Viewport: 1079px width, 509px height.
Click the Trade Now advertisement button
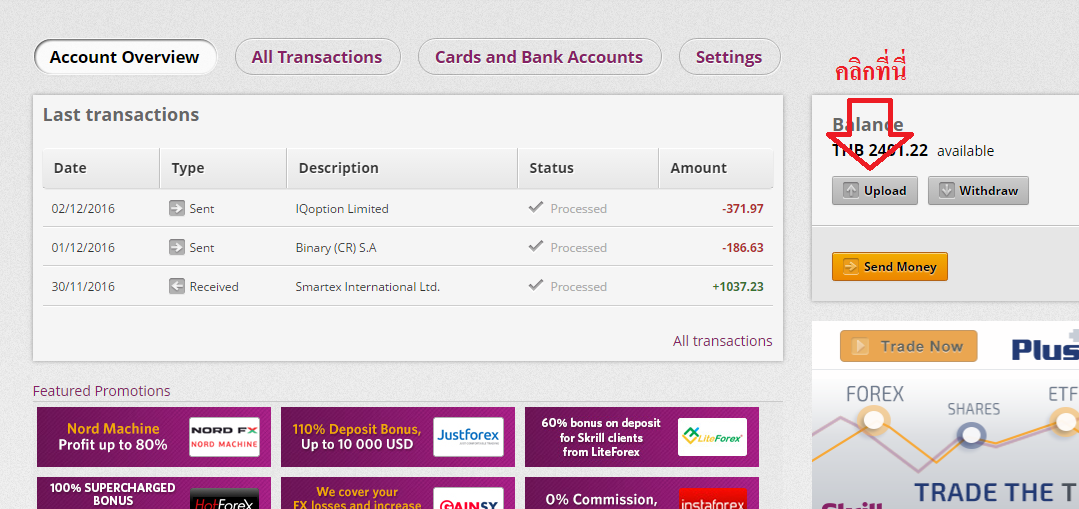pos(908,346)
